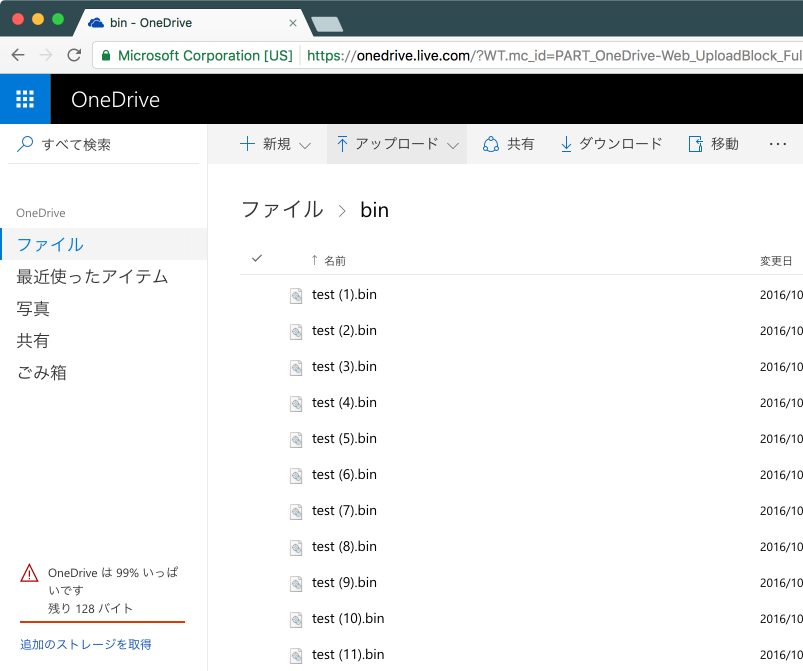
Task: Click the share icon in toolbar
Action: [x=491, y=145]
